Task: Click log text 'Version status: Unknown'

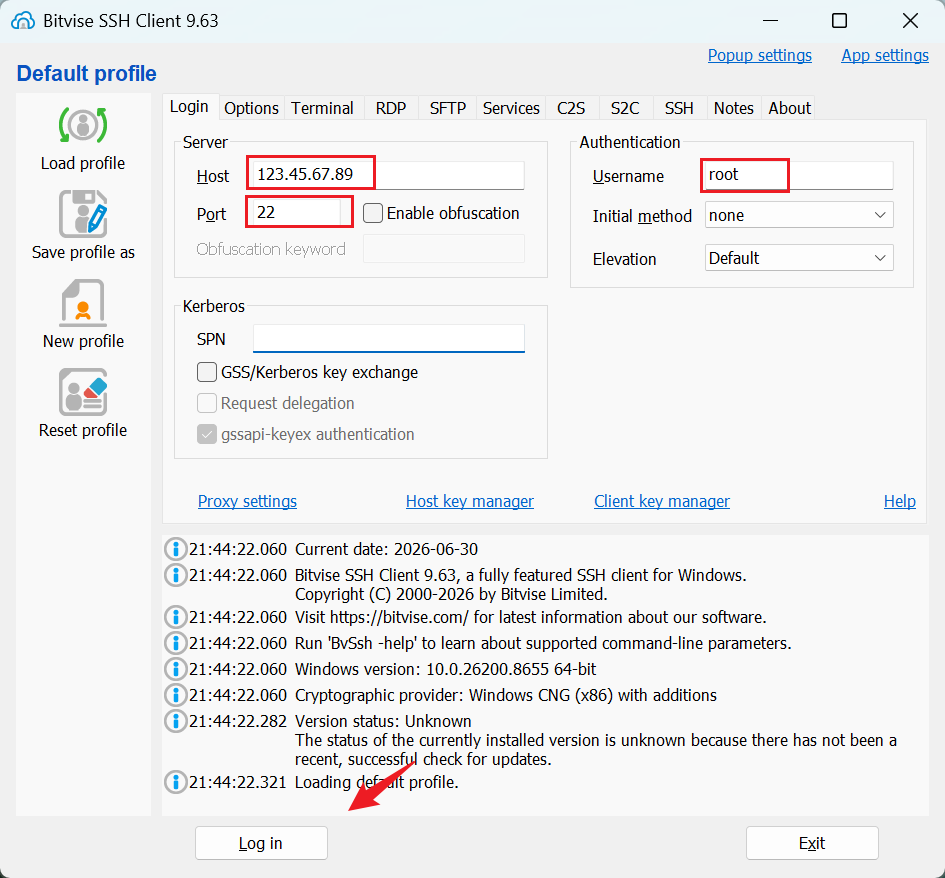Action: [x=383, y=721]
